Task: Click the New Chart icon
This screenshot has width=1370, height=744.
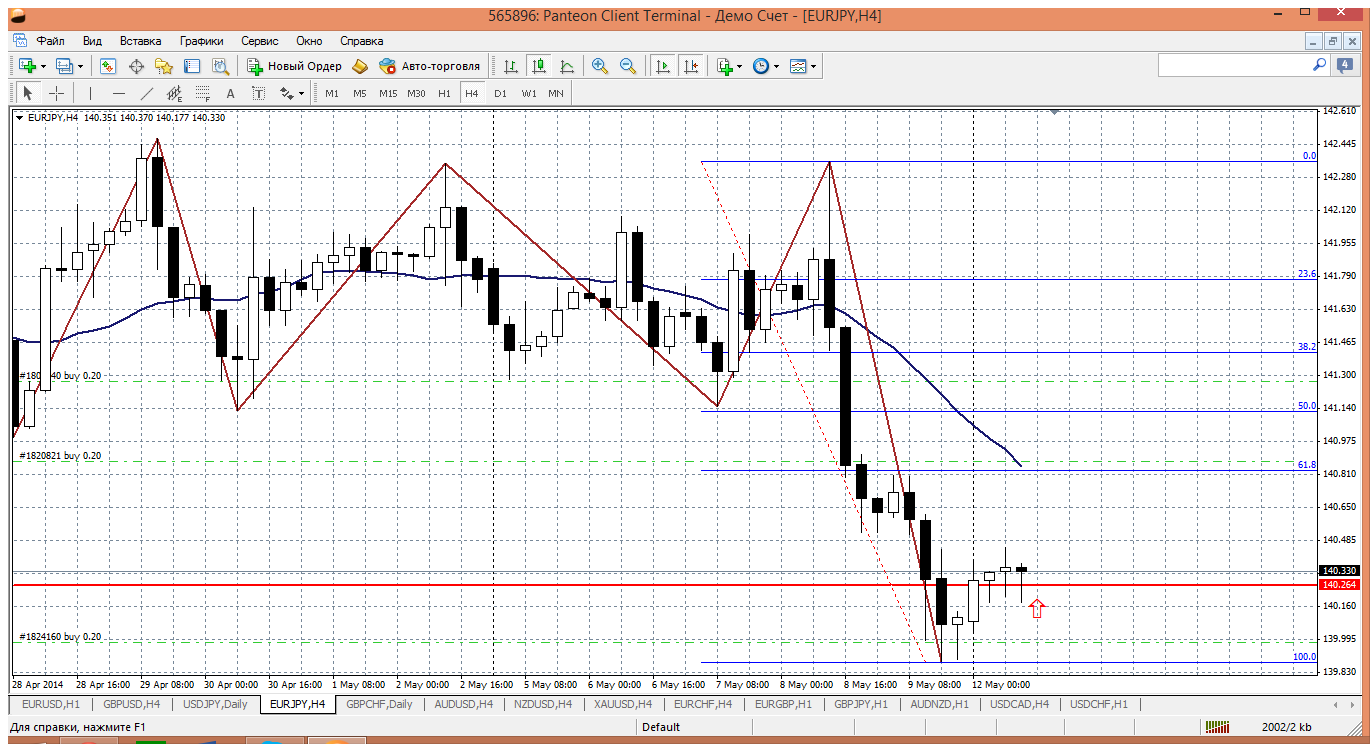Action: (x=27, y=66)
